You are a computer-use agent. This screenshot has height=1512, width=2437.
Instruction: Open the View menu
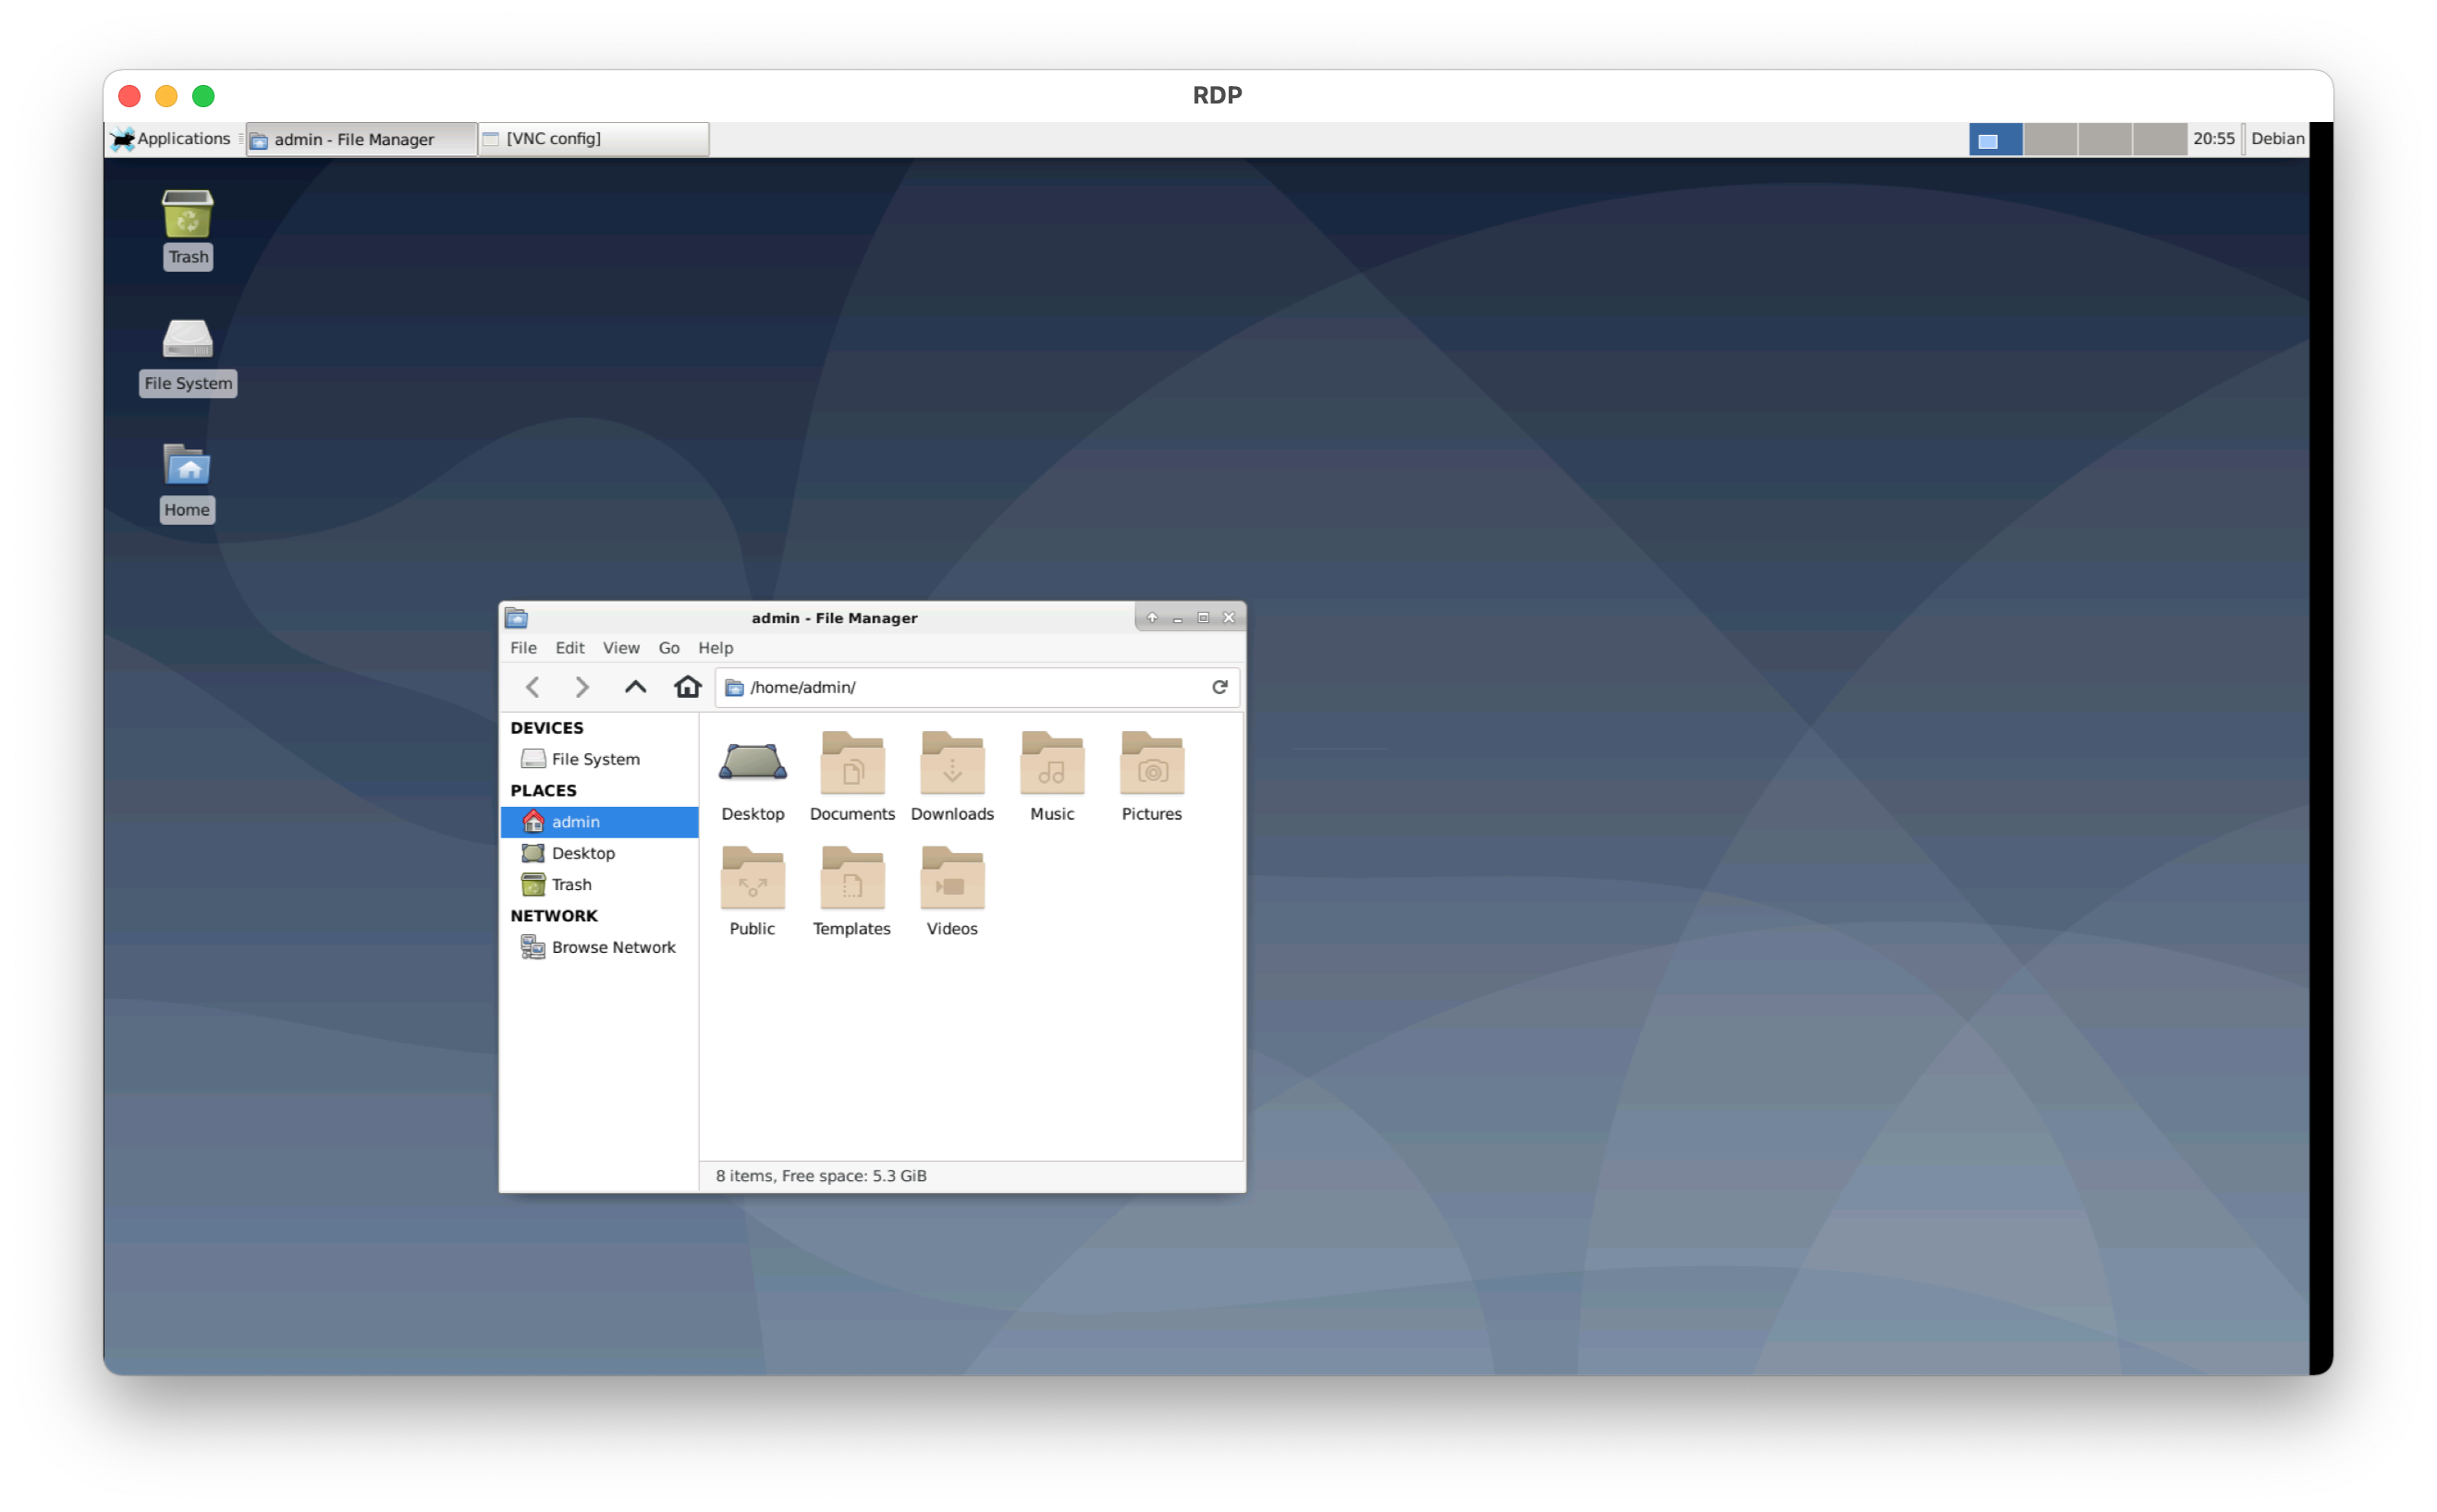[x=621, y=648]
